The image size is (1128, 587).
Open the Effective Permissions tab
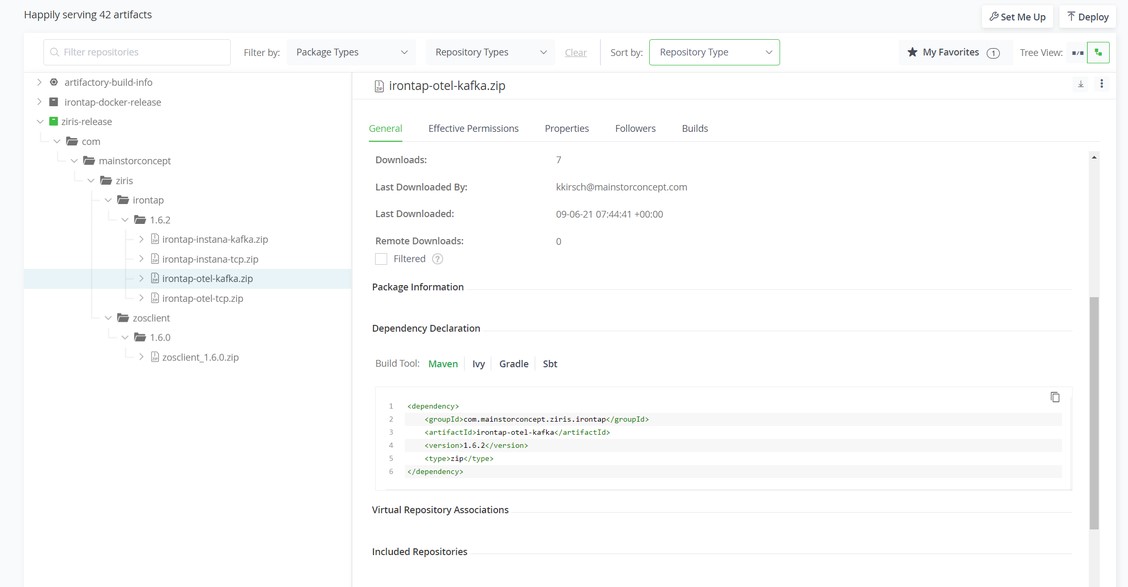pyautogui.click(x=473, y=129)
